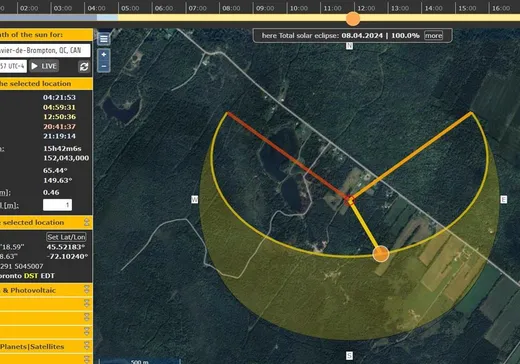
Task: Click the orange sun handle on the time slider
Action: 353,19
